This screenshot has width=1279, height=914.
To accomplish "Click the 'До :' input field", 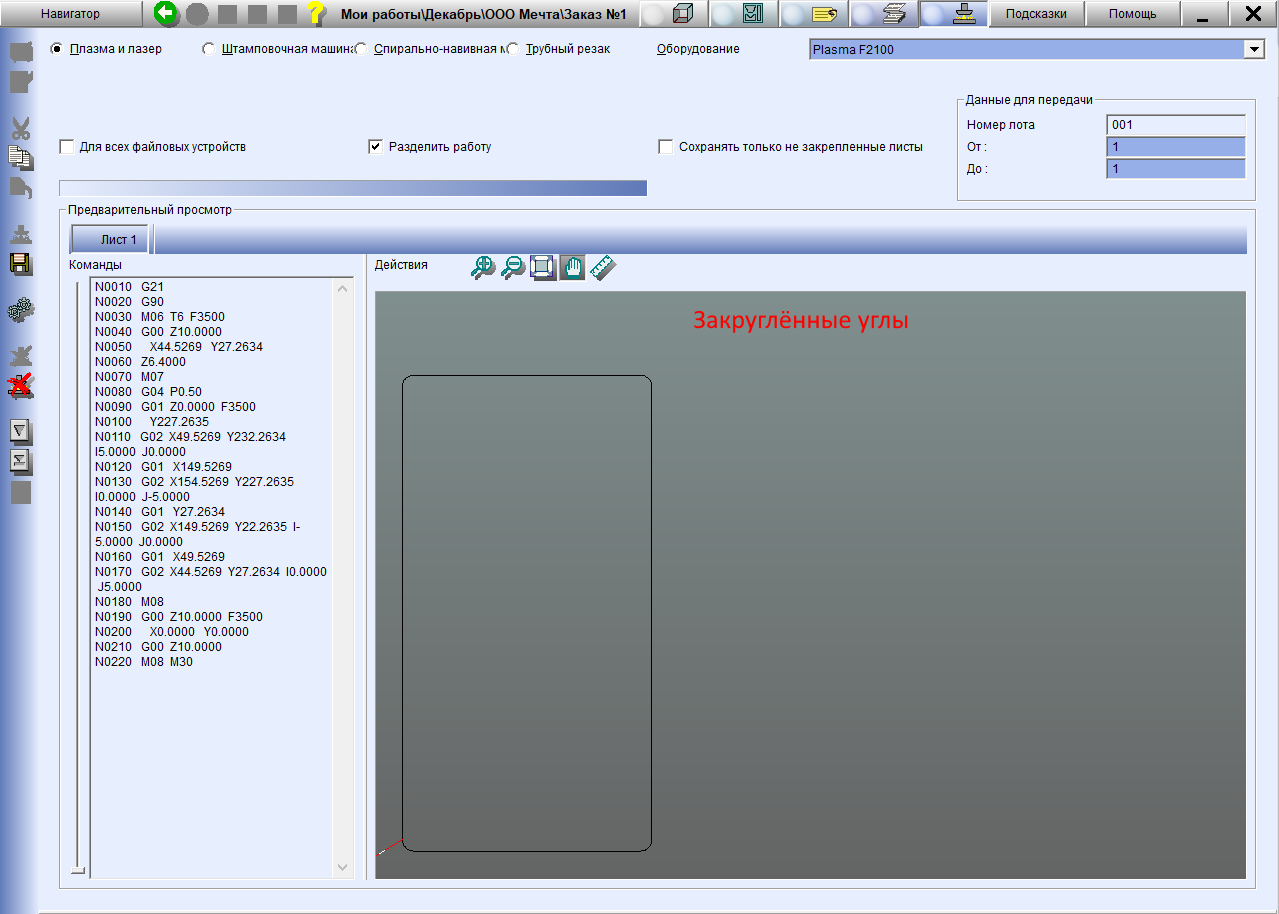I will pyautogui.click(x=1176, y=169).
